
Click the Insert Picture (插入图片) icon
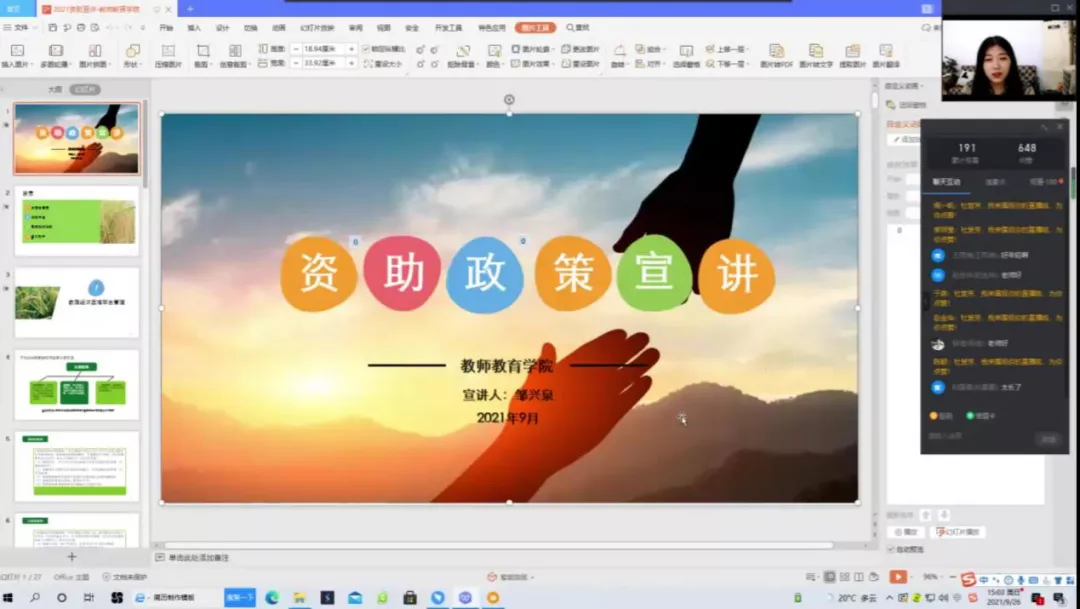coord(16,51)
